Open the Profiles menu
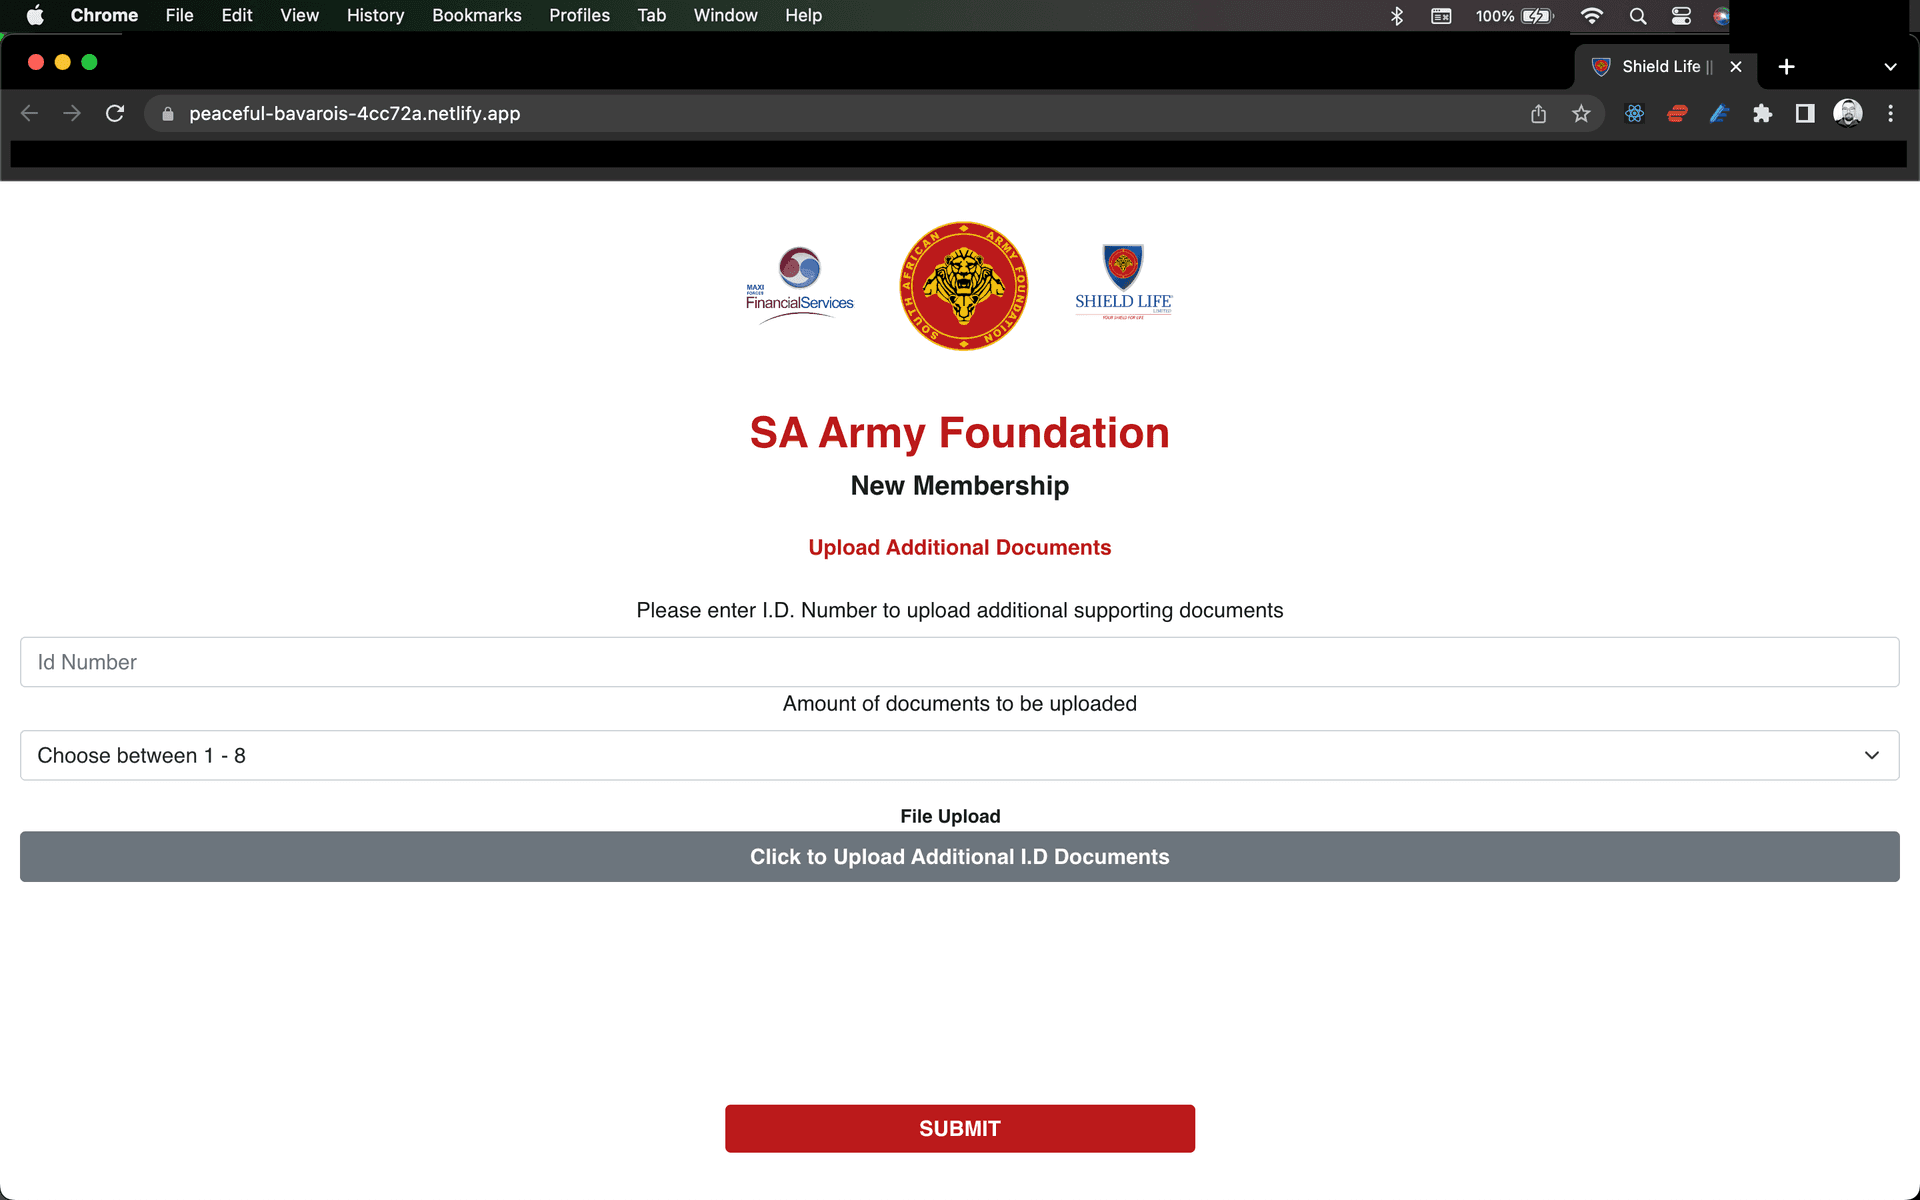The width and height of the screenshot is (1920, 1200). pos(579,15)
